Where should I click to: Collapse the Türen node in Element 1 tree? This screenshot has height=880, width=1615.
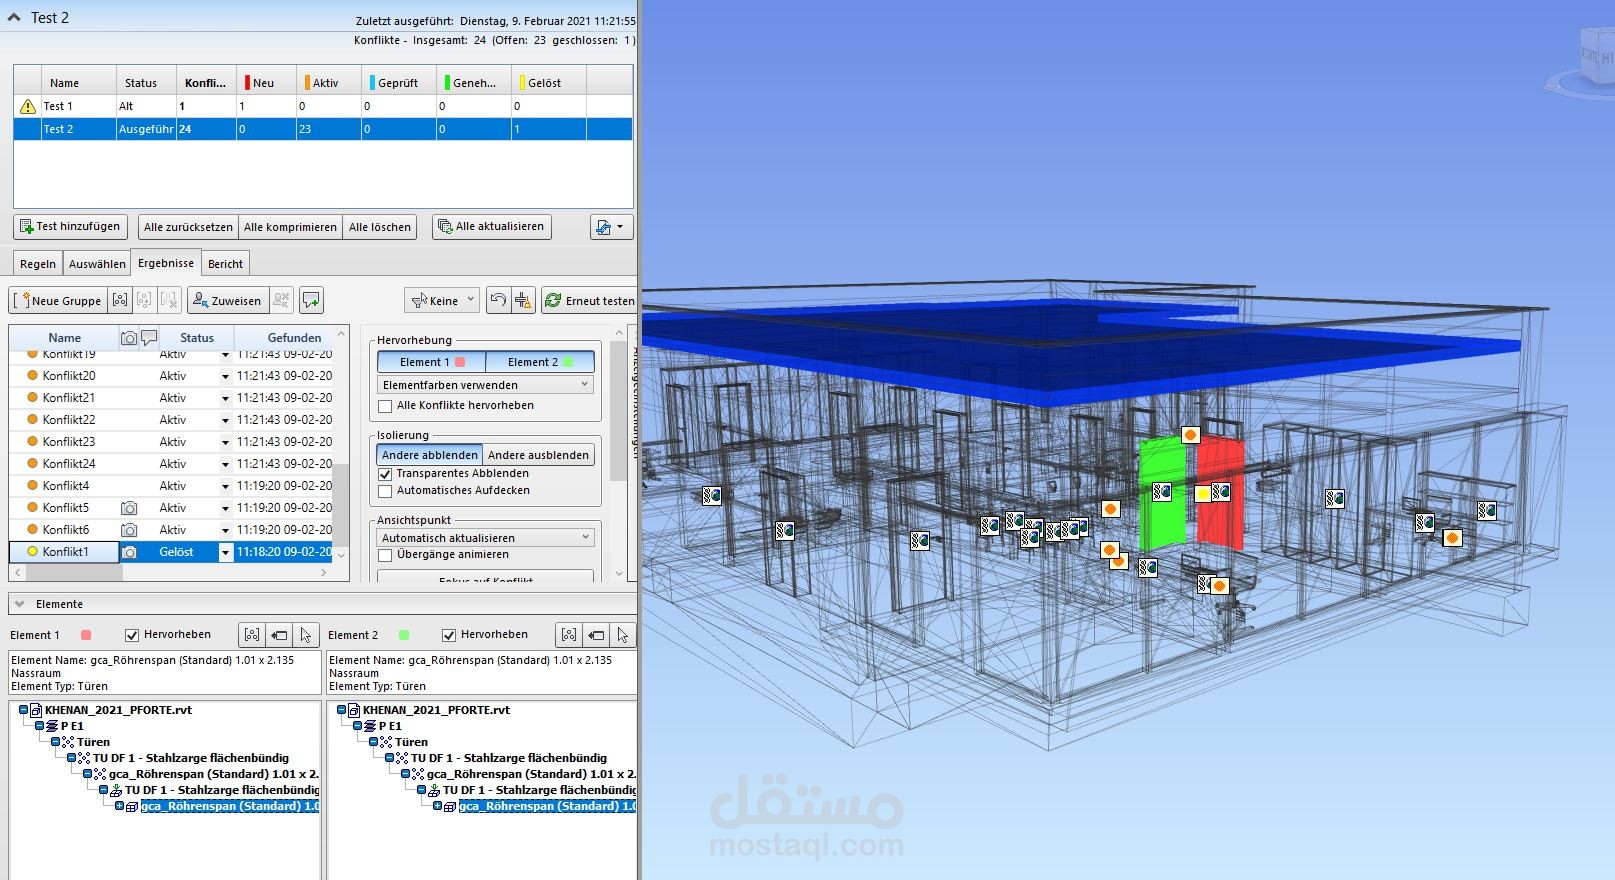point(57,742)
